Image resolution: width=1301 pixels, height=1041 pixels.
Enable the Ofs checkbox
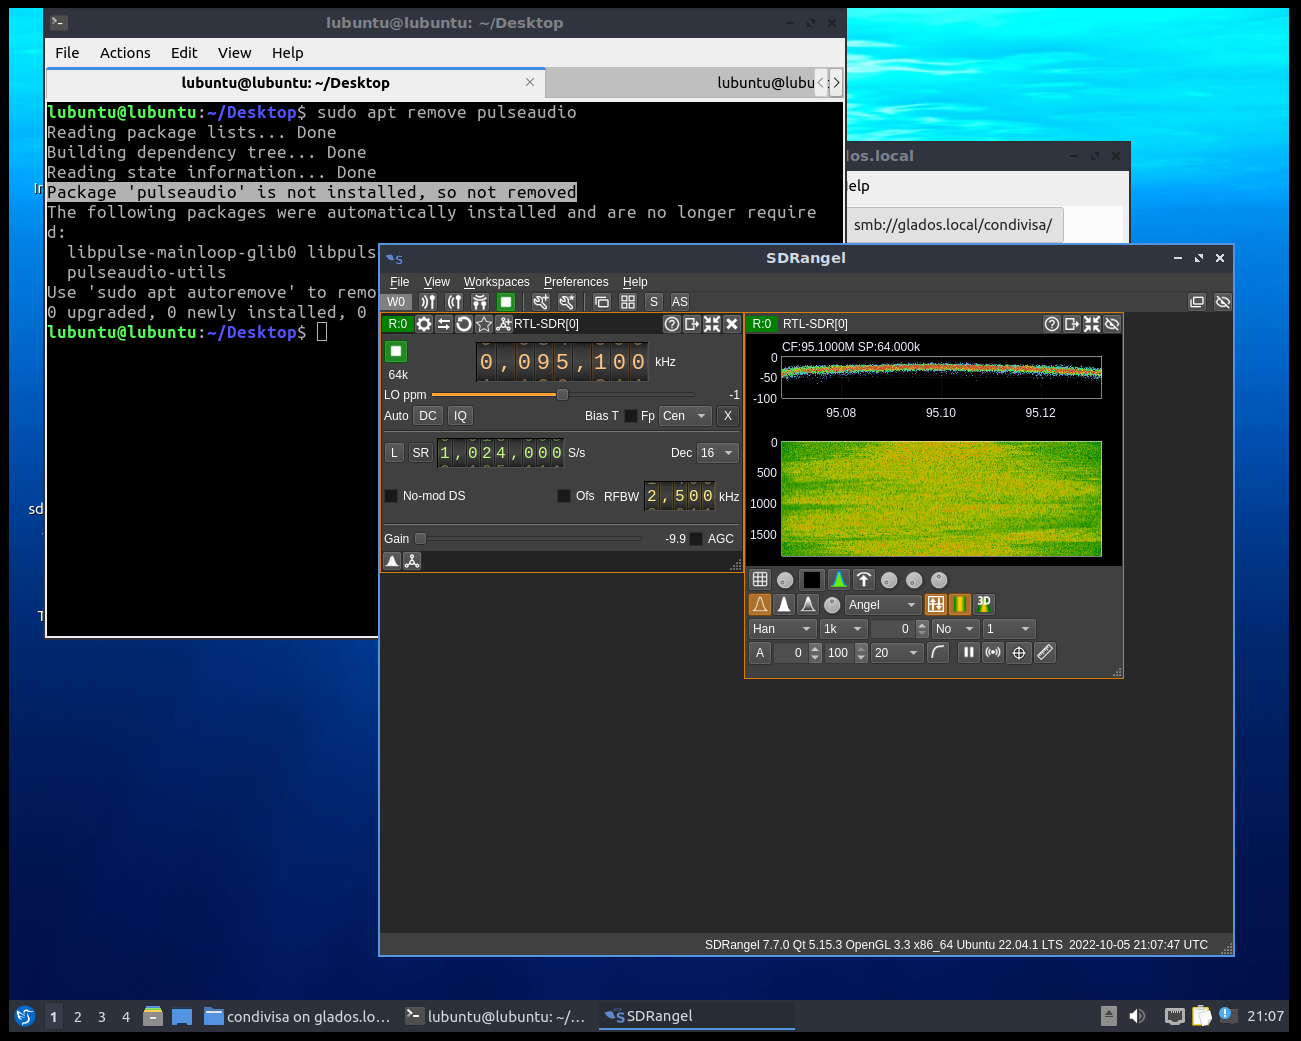[x=563, y=495]
